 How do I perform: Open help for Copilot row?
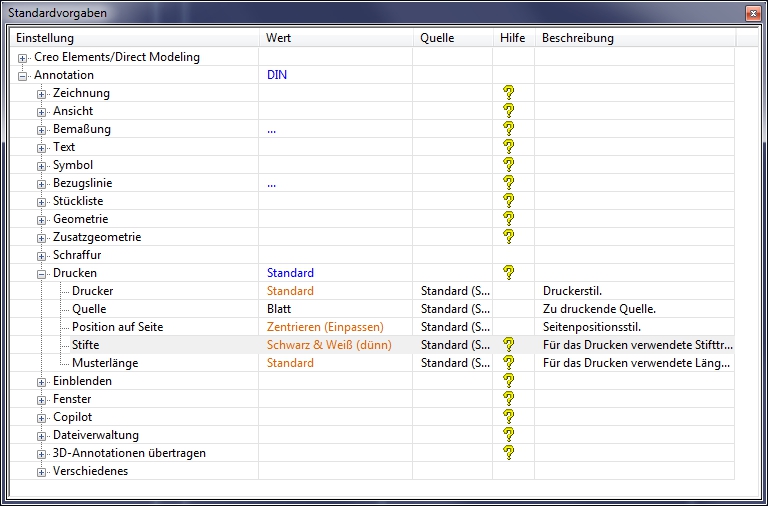(508, 417)
